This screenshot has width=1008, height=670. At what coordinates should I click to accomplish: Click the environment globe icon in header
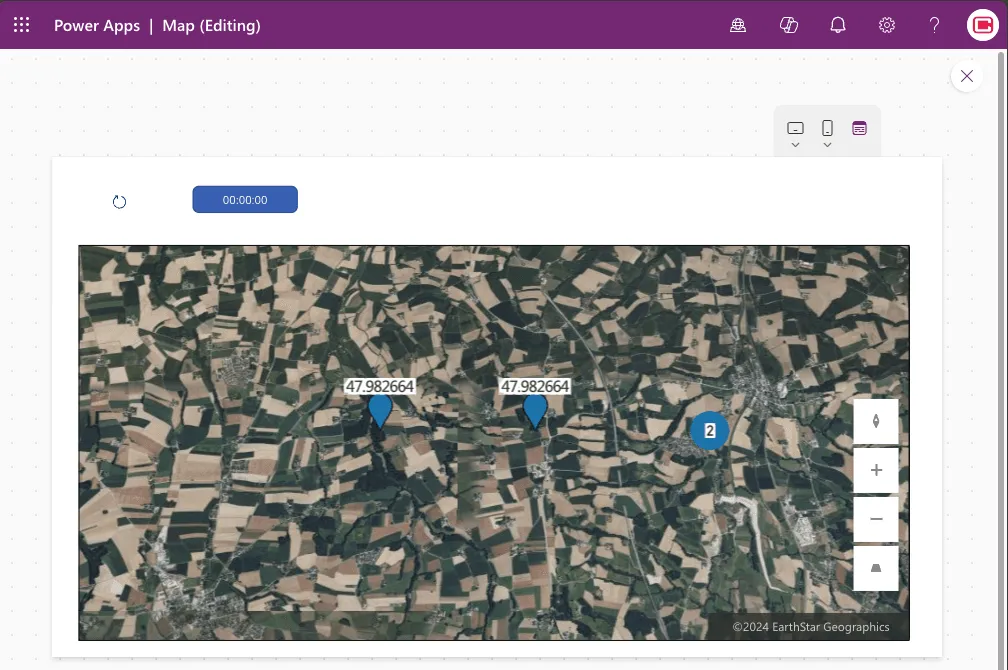[738, 25]
